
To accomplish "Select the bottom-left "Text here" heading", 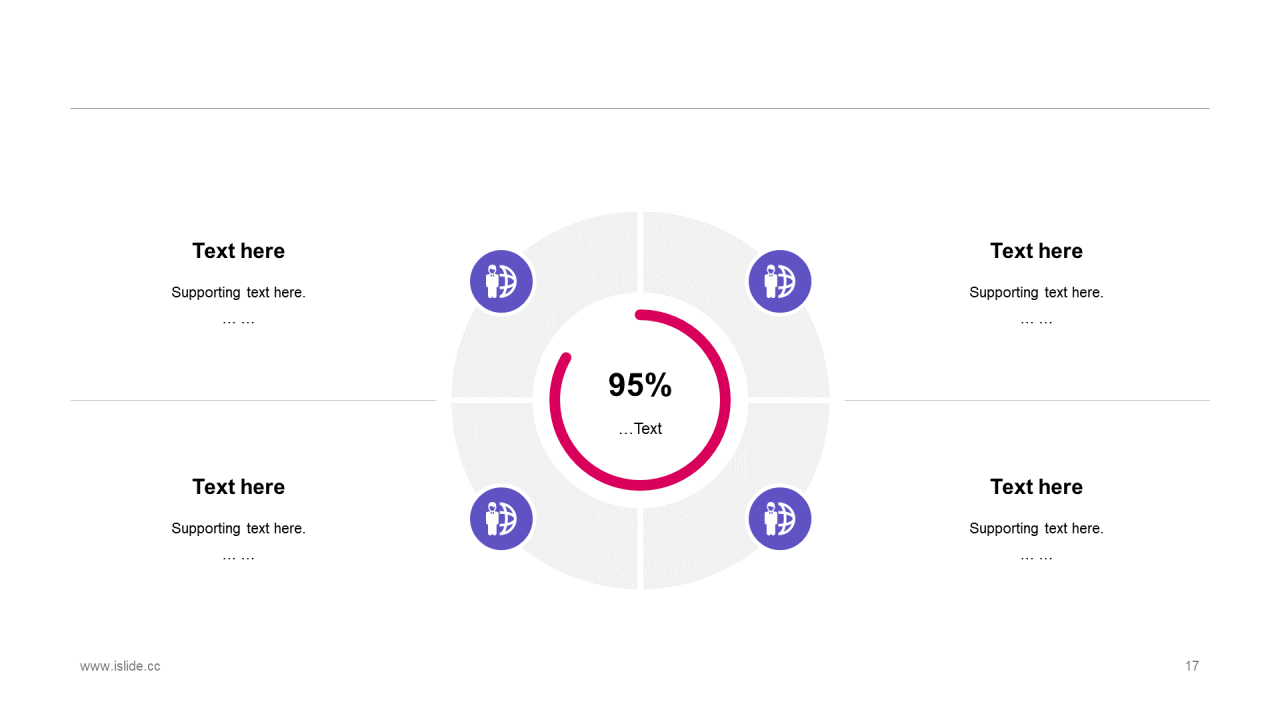I will [238, 487].
